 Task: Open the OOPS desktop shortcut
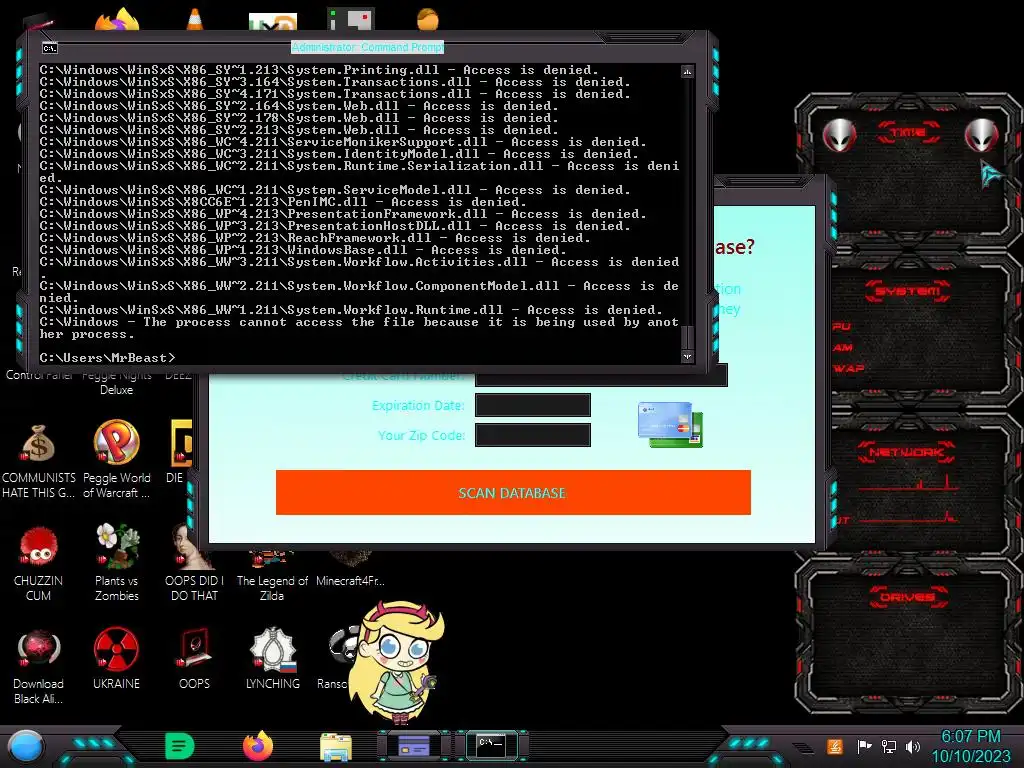click(194, 650)
